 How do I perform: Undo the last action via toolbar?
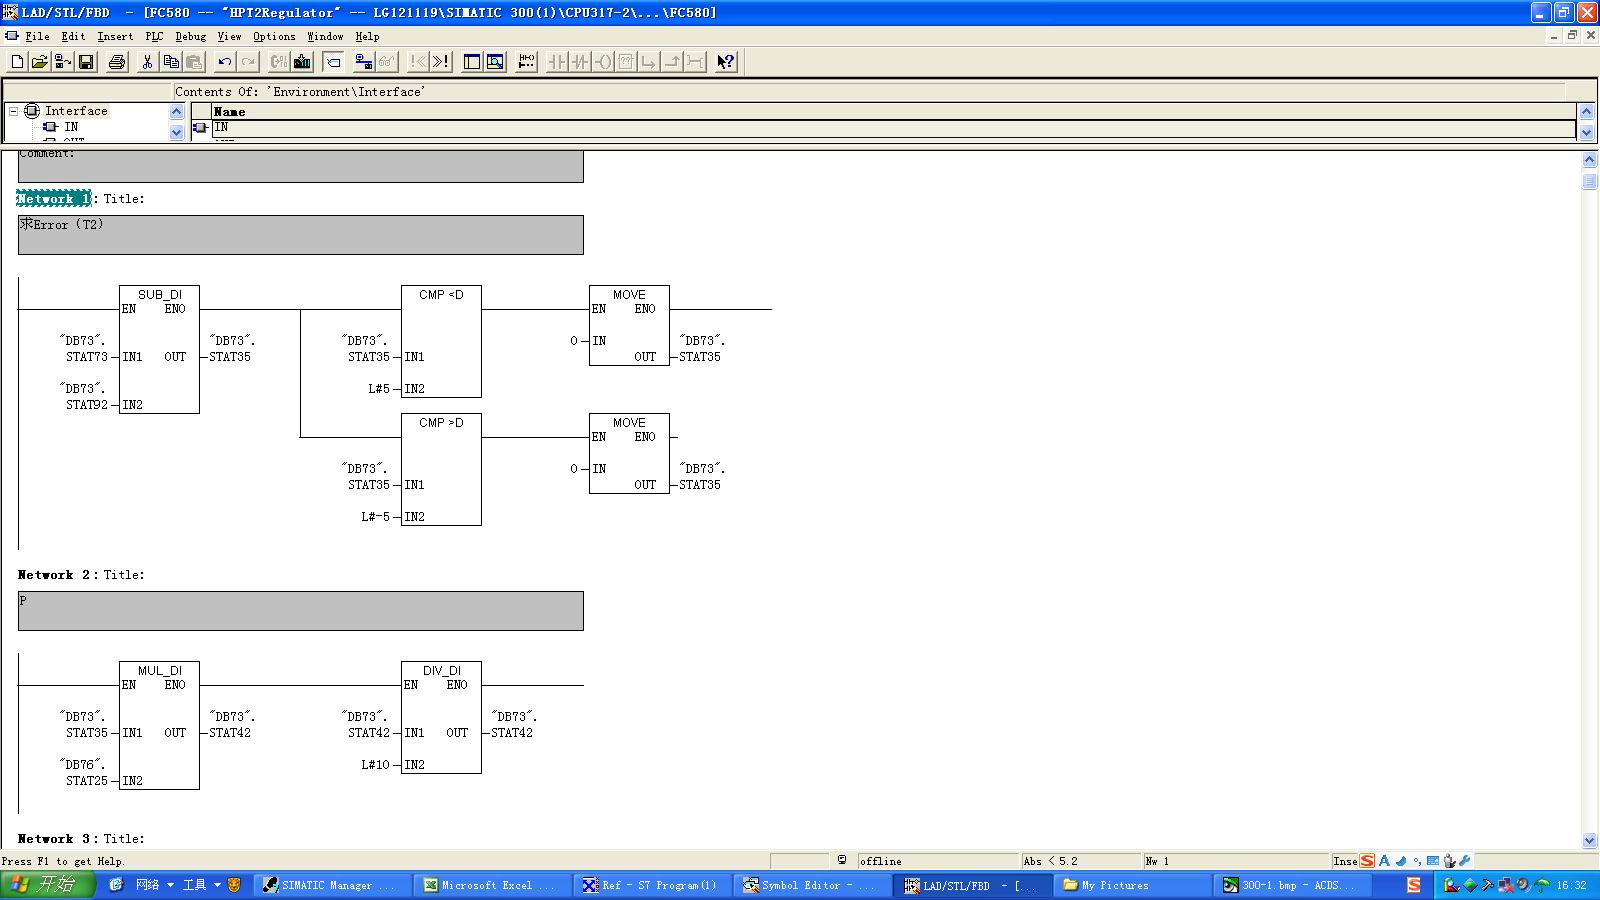click(x=225, y=62)
